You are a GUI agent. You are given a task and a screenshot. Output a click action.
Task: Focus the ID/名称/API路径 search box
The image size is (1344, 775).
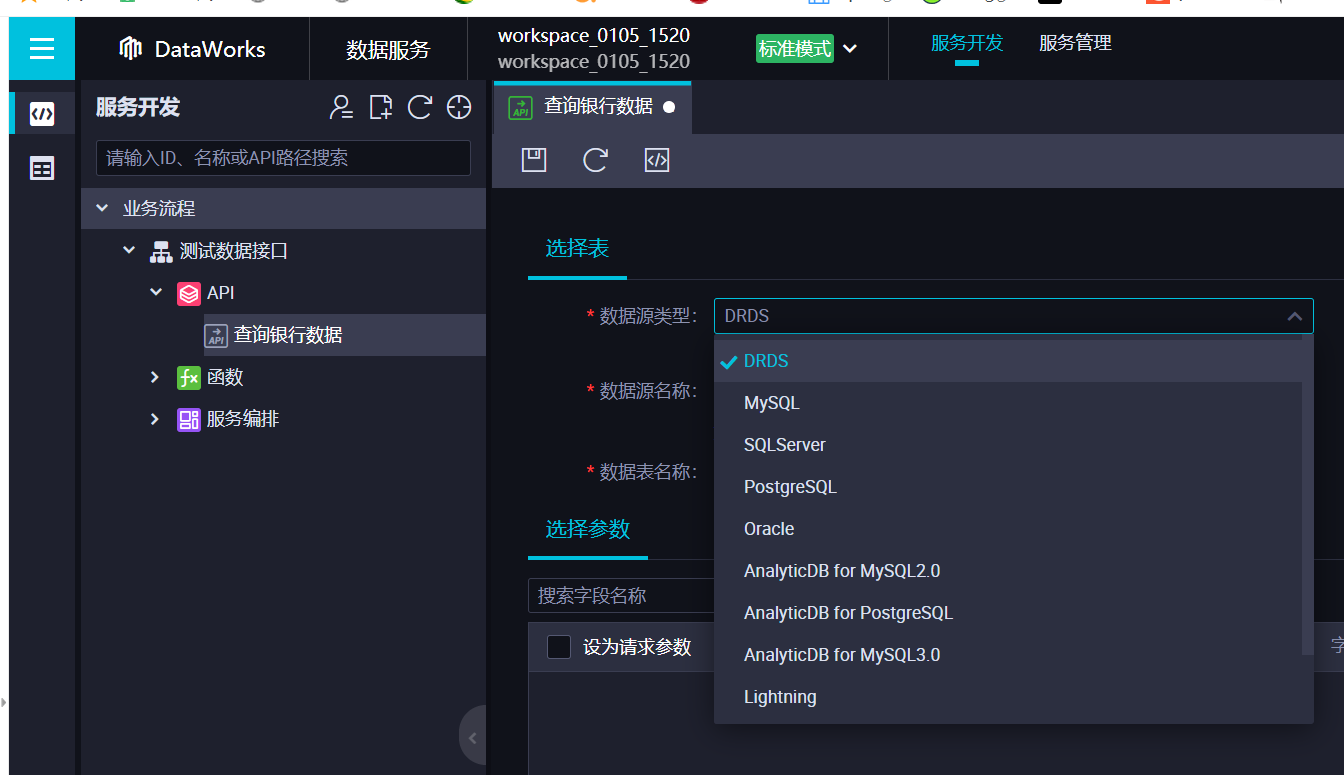[283, 158]
